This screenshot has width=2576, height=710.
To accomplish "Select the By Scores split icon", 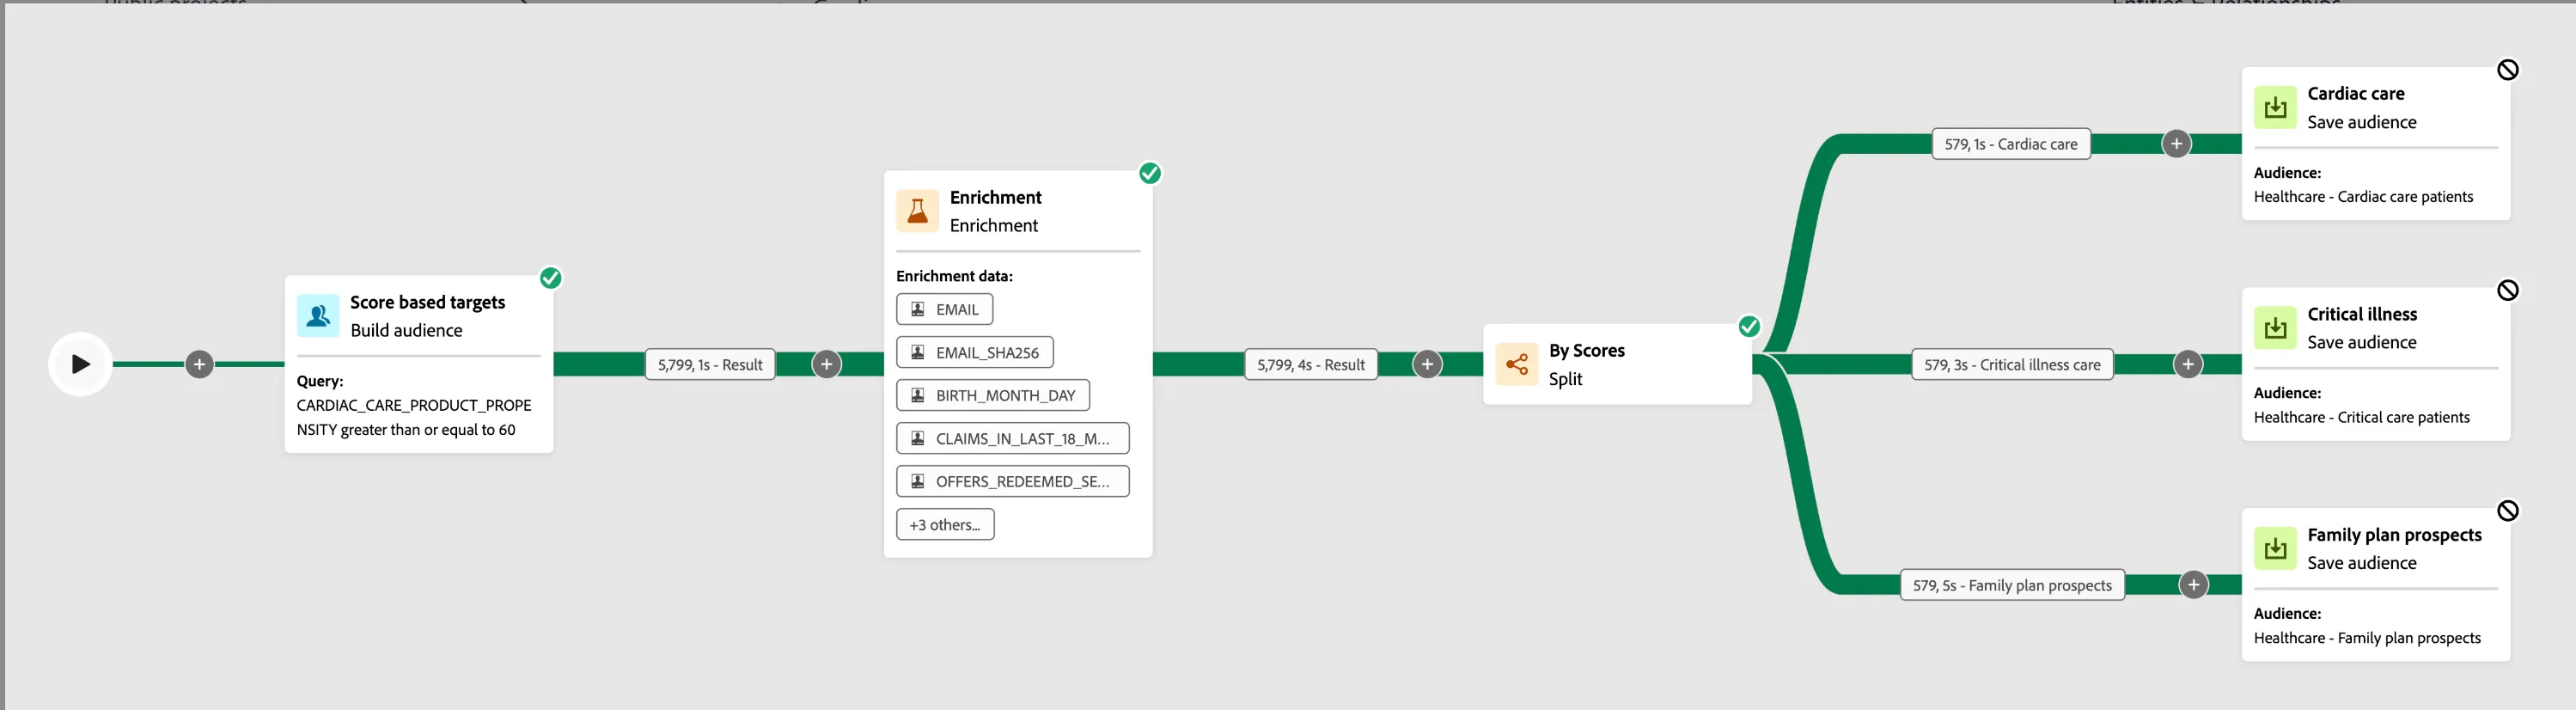I will pos(1516,364).
